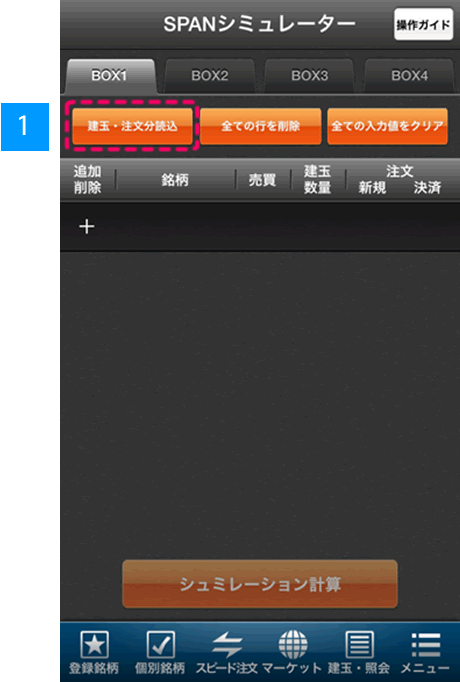
Task: Switch to the BOX2 tab
Action: (210, 76)
